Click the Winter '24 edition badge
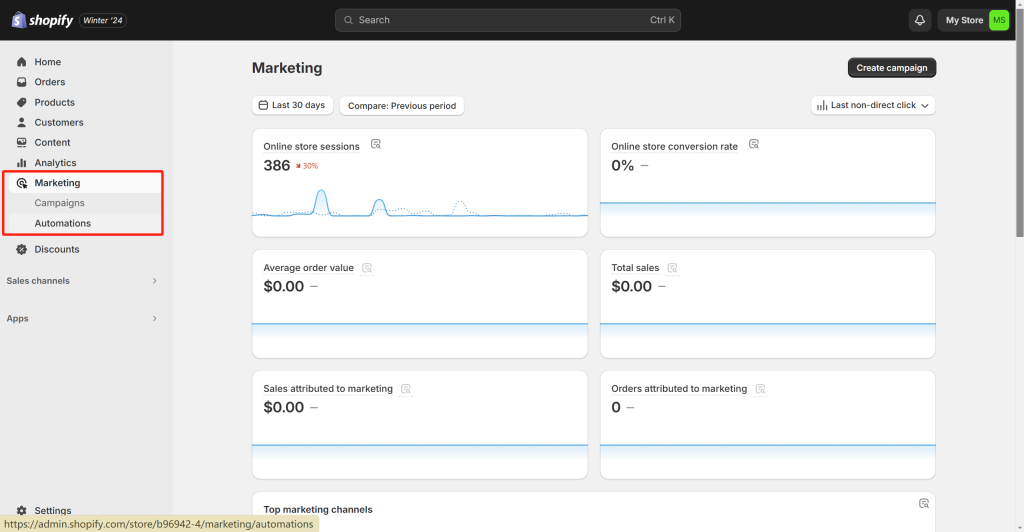Viewport: 1024px width, 532px height. [x=103, y=20]
